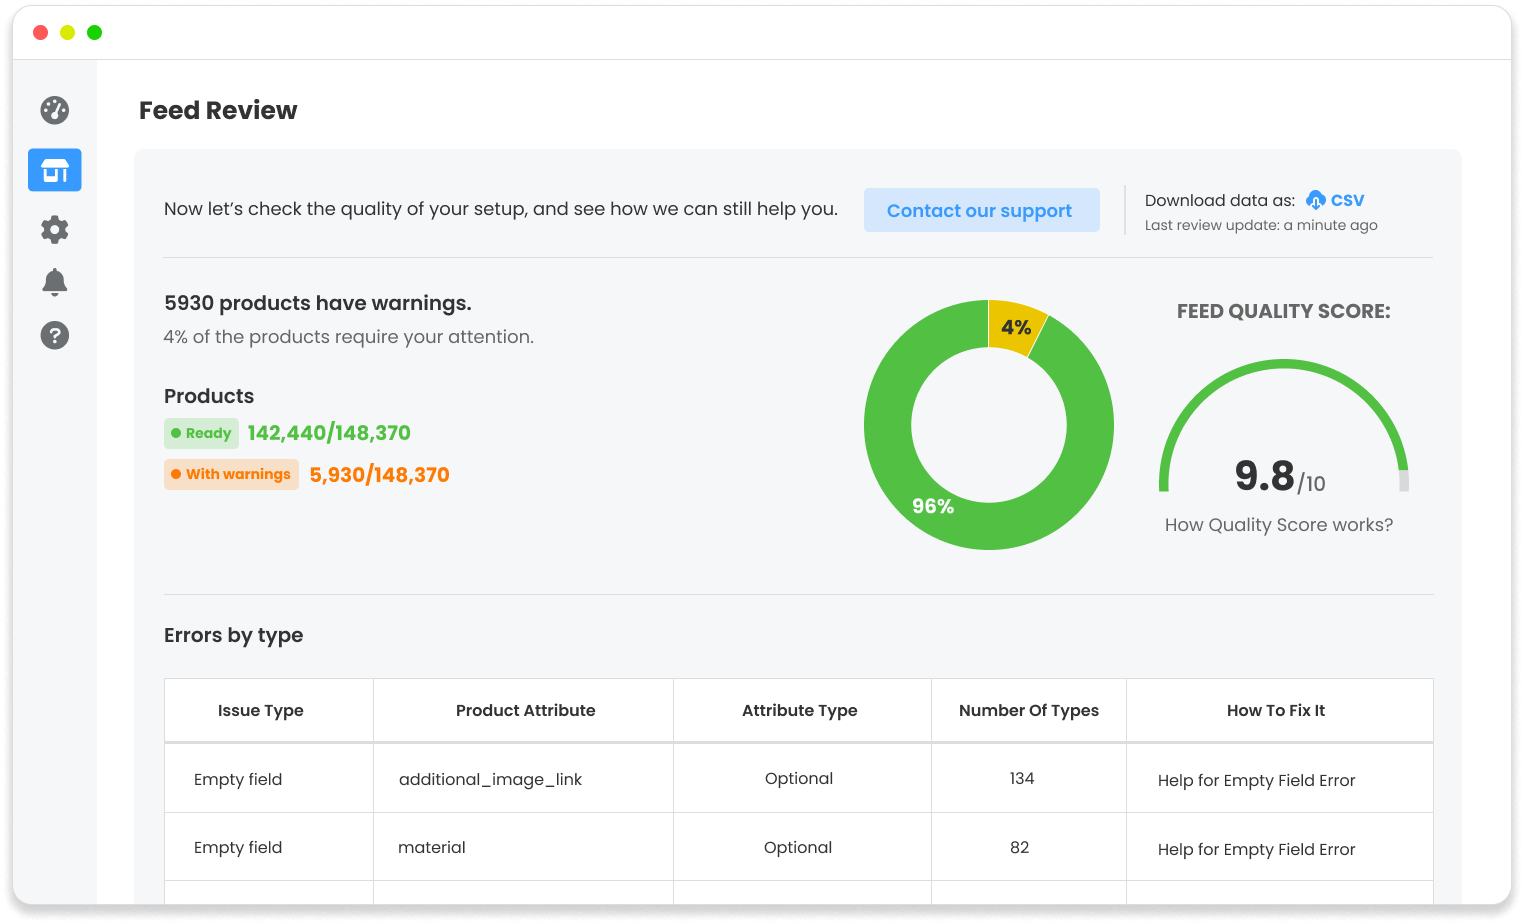This screenshot has height=924, width=1524.
Task: Click Optional in the material row
Action: pyautogui.click(x=797, y=847)
